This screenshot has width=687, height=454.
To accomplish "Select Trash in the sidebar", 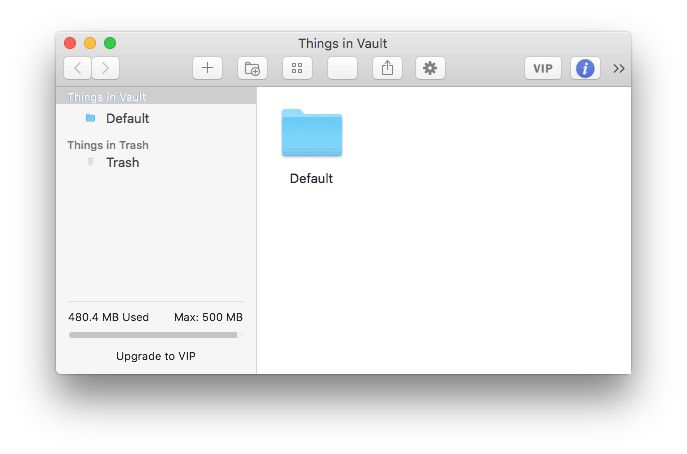I will point(122,162).
